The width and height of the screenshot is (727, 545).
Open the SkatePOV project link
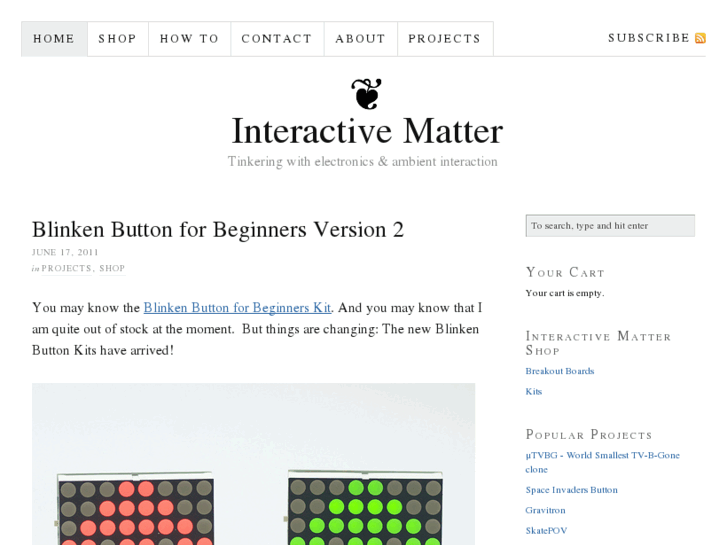(546, 531)
